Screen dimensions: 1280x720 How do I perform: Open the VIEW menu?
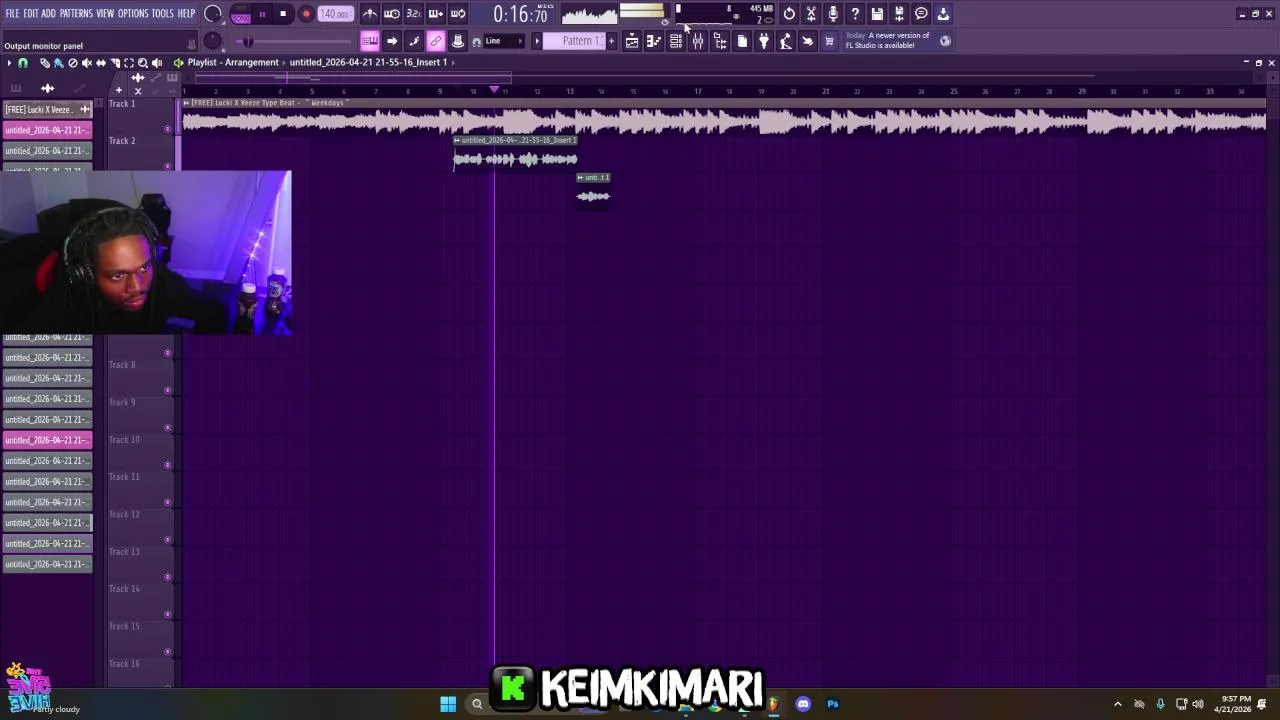(105, 14)
